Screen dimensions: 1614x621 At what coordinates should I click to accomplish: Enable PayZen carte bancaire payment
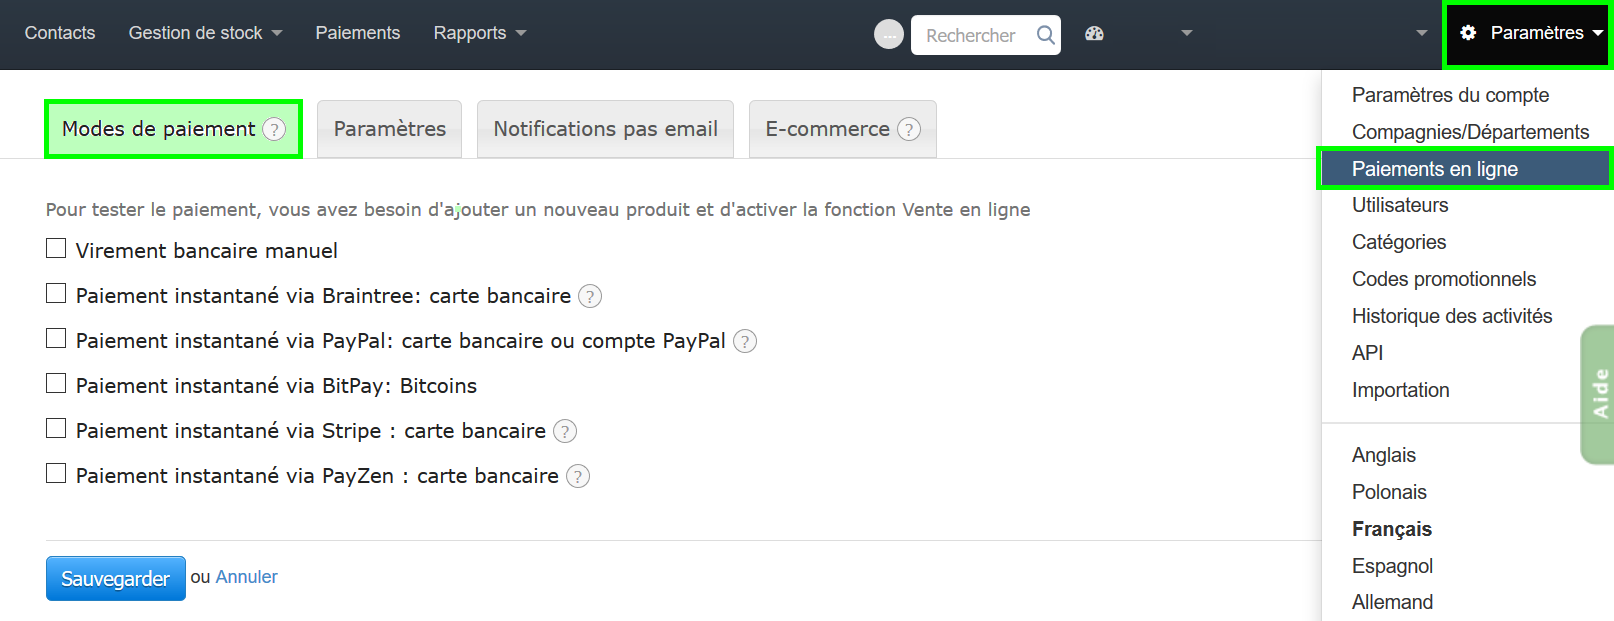click(56, 473)
